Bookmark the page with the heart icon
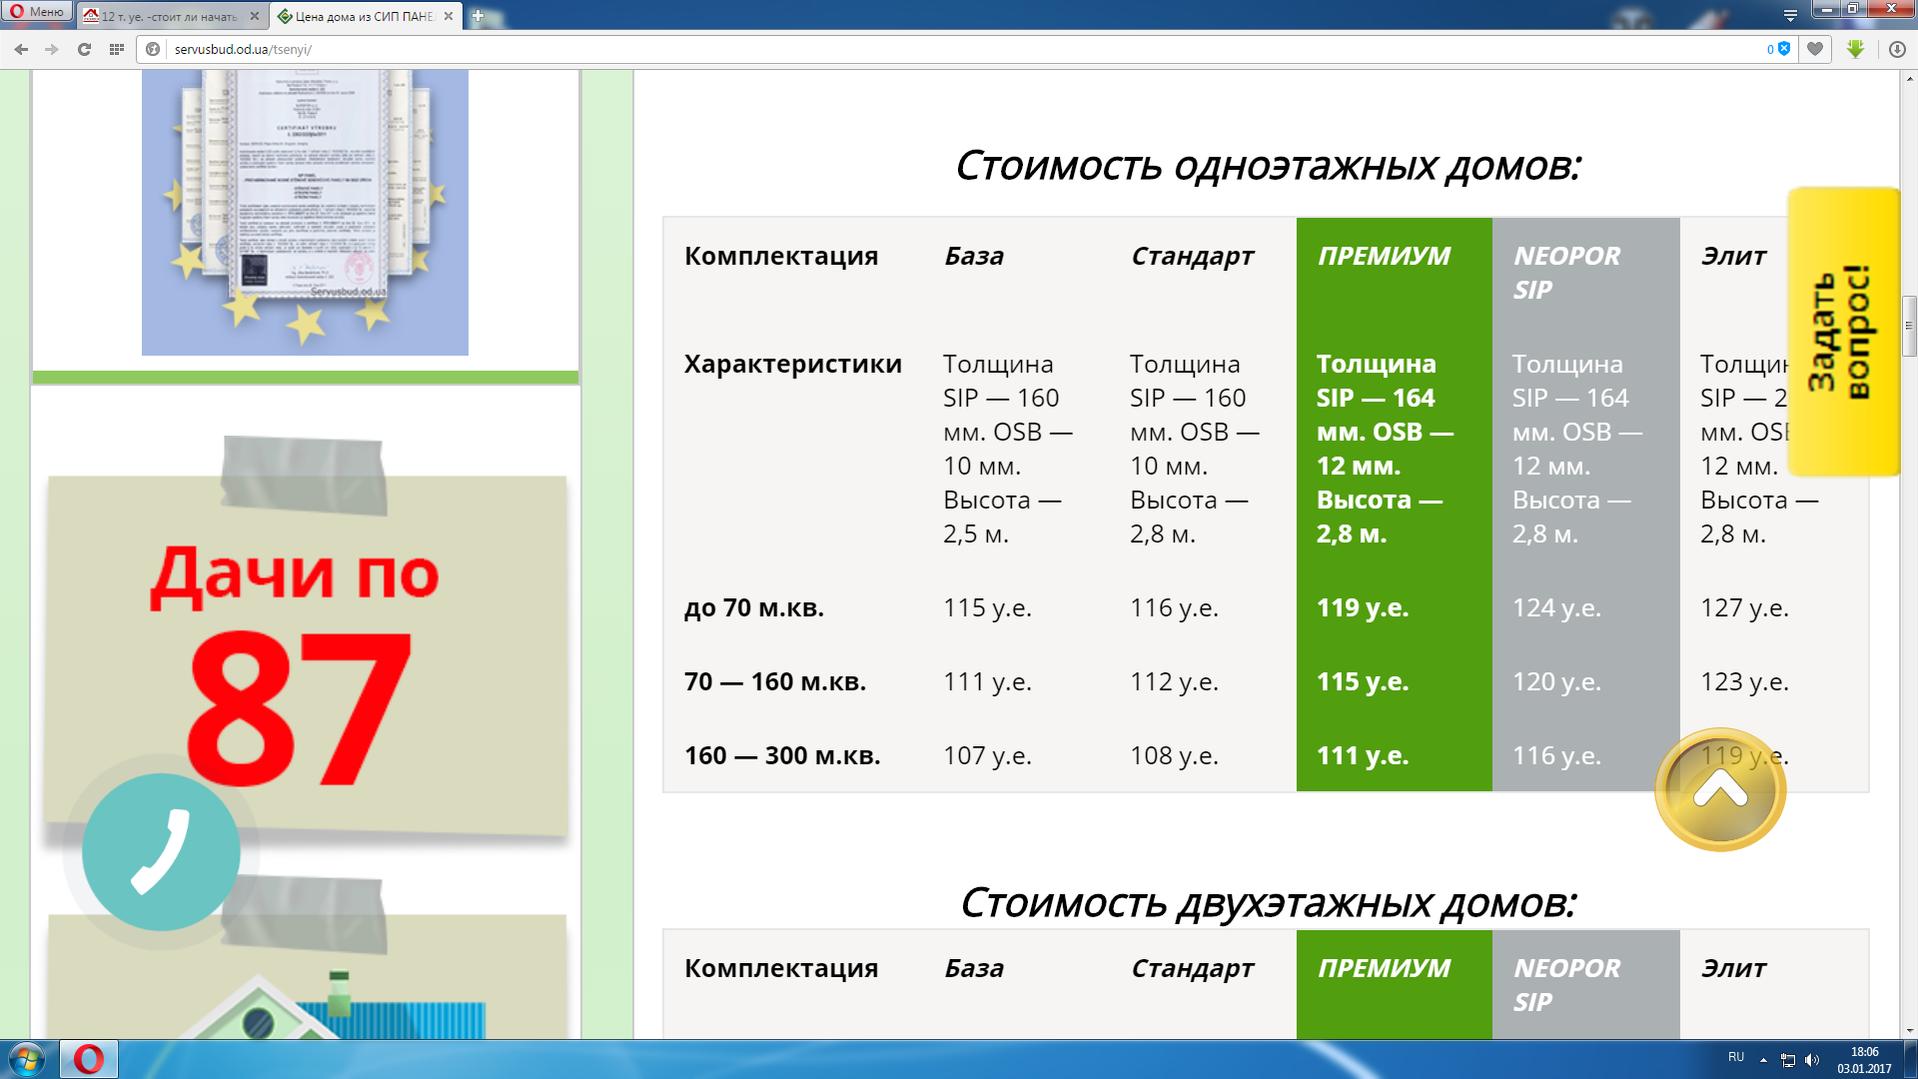This screenshot has height=1079, width=1918. 1815,49
